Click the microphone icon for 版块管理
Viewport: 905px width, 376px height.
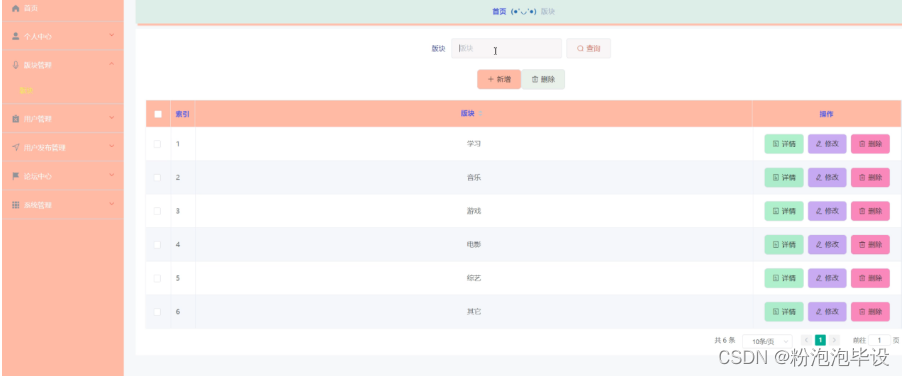pos(16,65)
